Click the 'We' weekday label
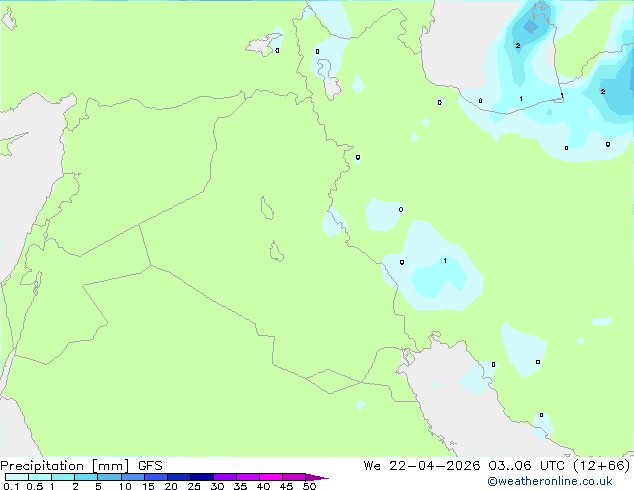The height and width of the screenshot is (490, 634). click(372, 465)
